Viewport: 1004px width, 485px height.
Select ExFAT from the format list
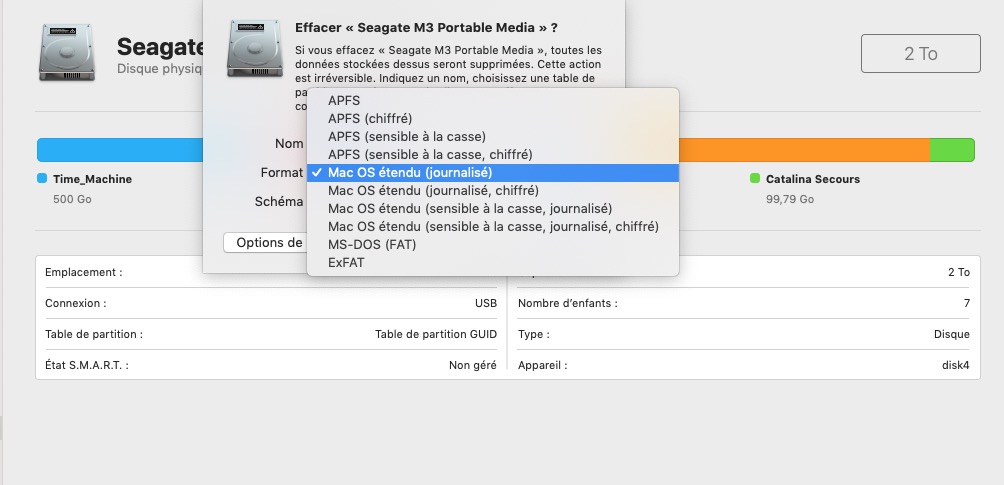[345, 263]
